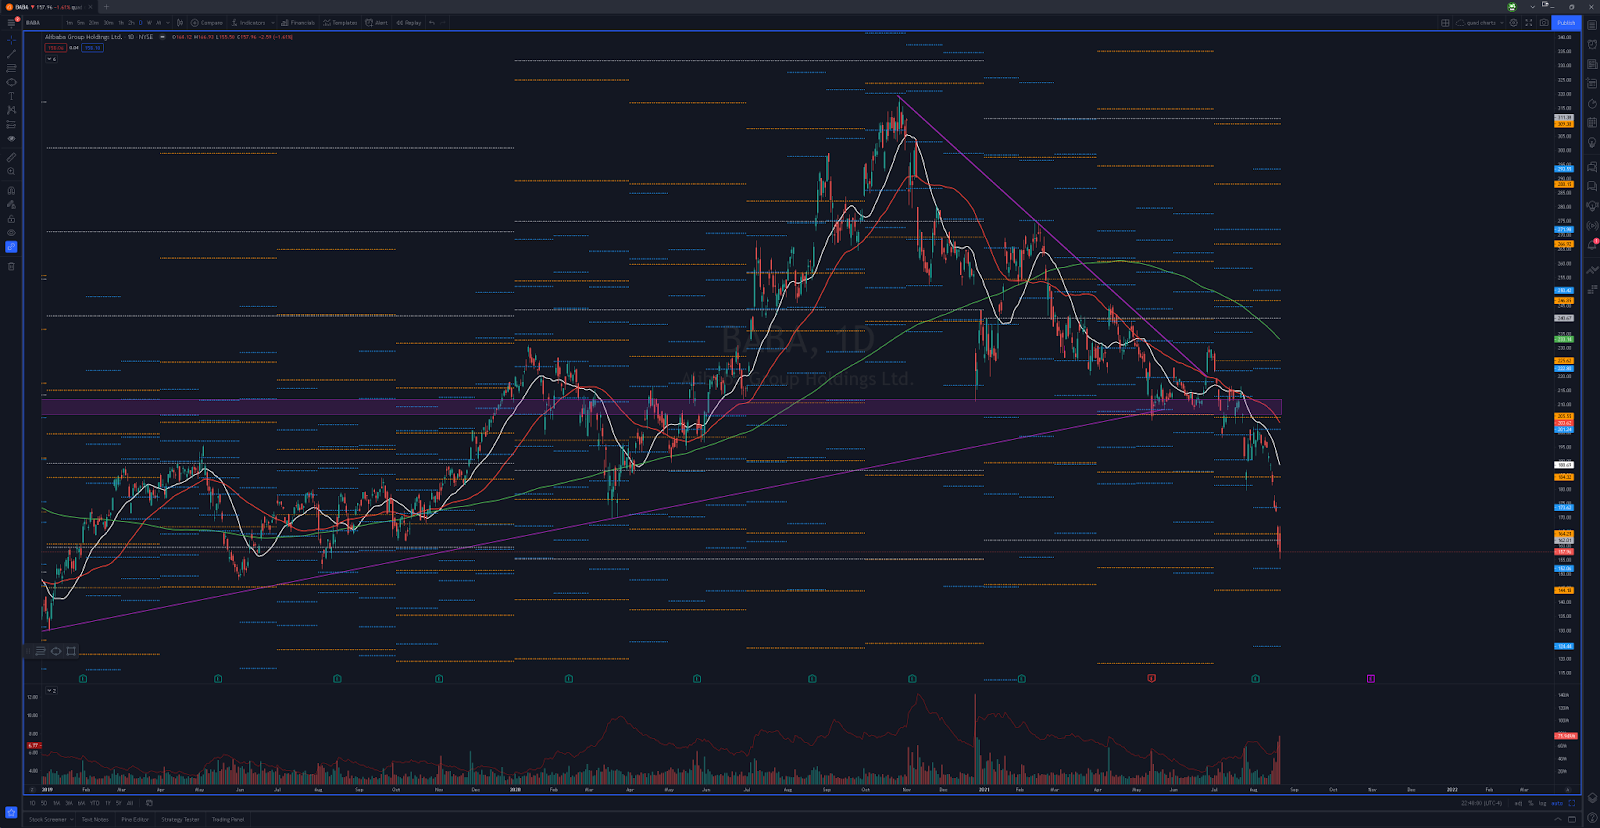
Task: Toggle the magnet mode tool
Action: click(11, 190)
